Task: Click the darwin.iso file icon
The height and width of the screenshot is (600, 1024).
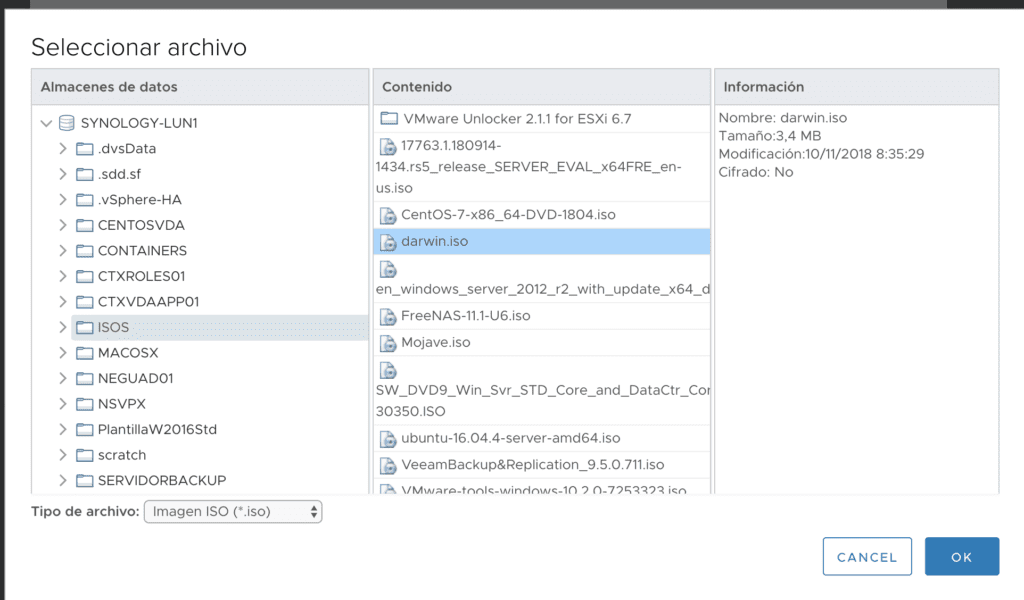Action: pyautogui.click(x=387, y=241)
